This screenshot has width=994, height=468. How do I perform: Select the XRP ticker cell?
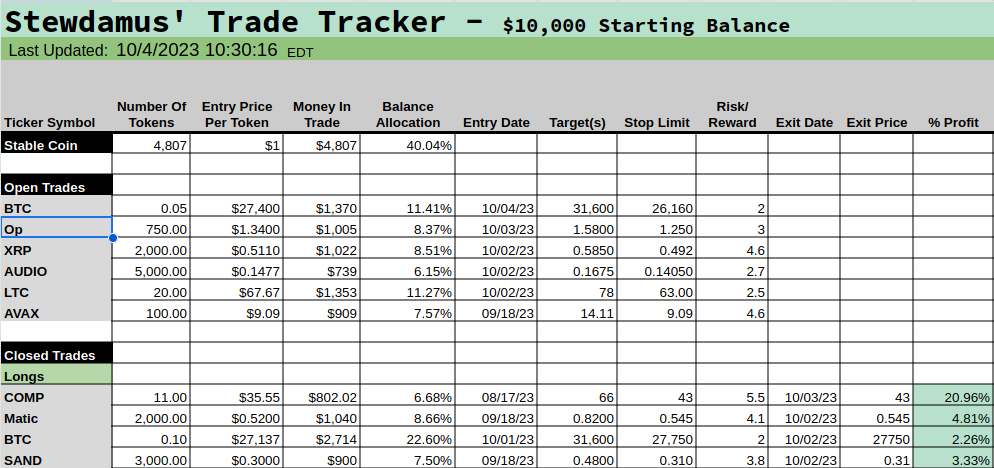click(56, 250)
